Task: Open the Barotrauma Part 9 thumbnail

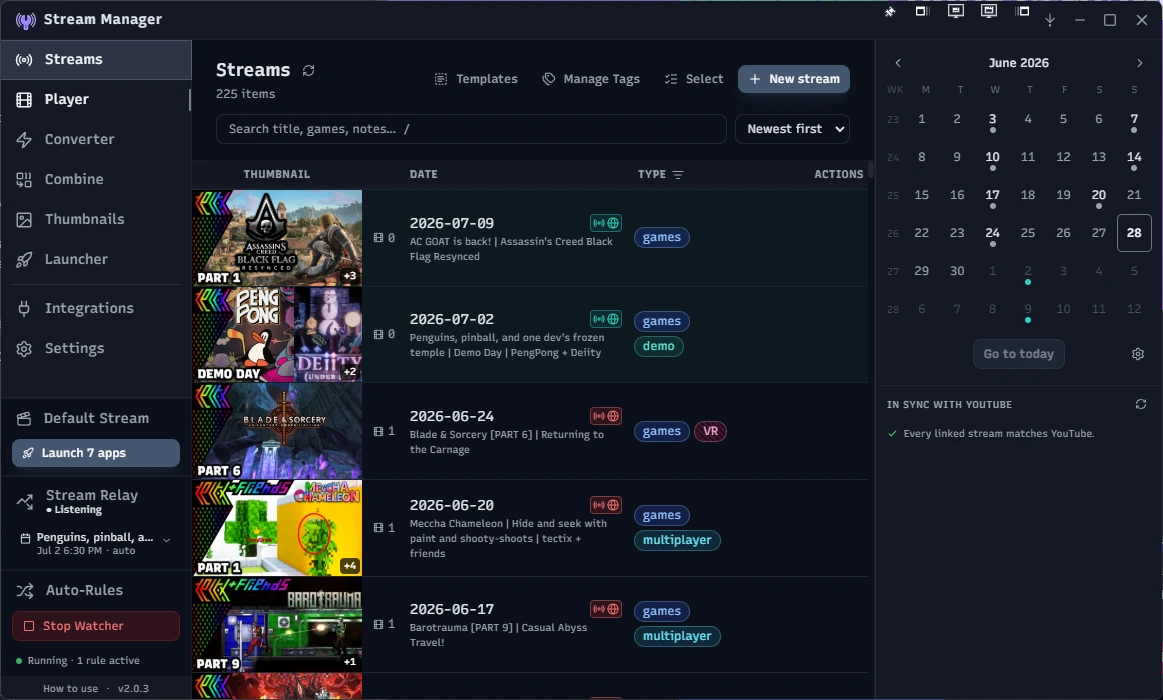Action: pos(277,624)
